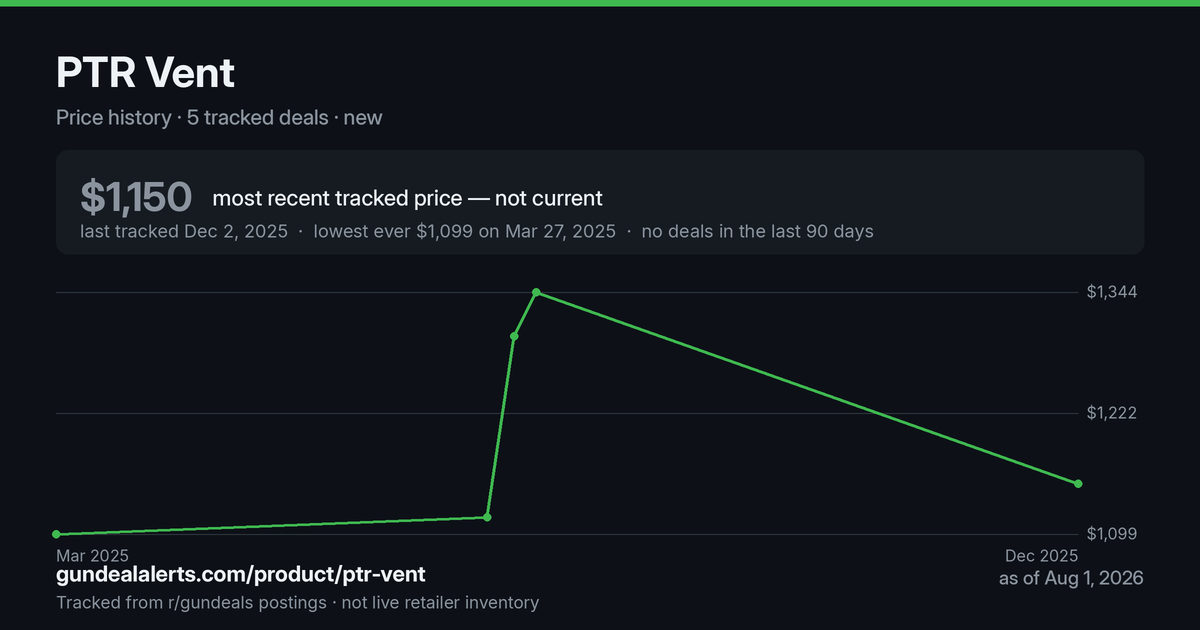Select the $1,344 peak data point
This screenshot has height=630, width=1200.
pyautogui.click(x=537, y=292)
